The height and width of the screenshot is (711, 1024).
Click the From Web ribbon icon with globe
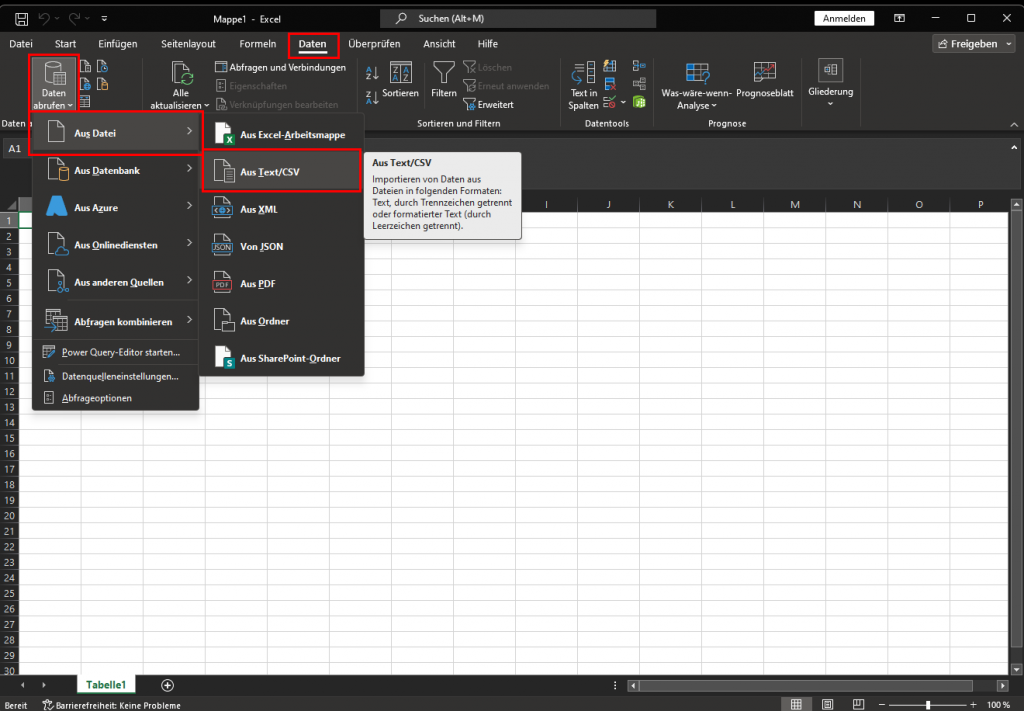click(86, 84)
